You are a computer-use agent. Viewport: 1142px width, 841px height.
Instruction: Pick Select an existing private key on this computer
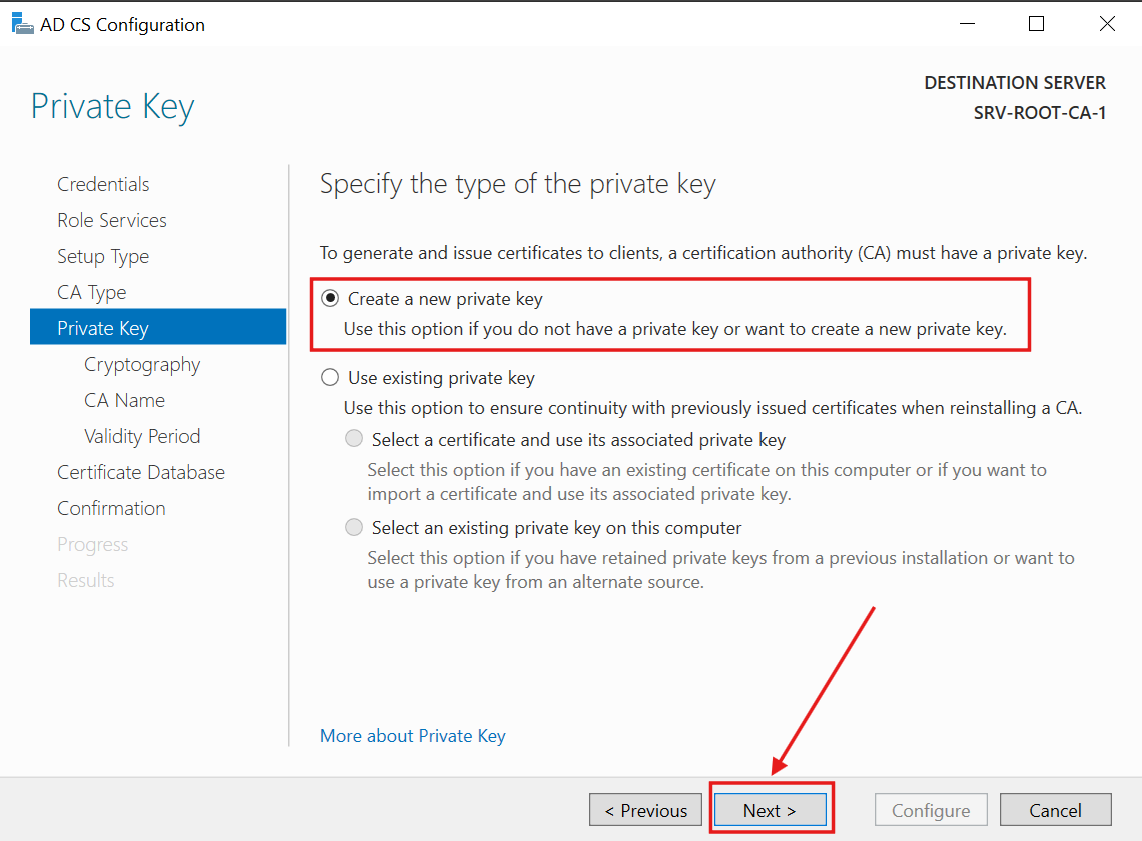pos(353,527)
